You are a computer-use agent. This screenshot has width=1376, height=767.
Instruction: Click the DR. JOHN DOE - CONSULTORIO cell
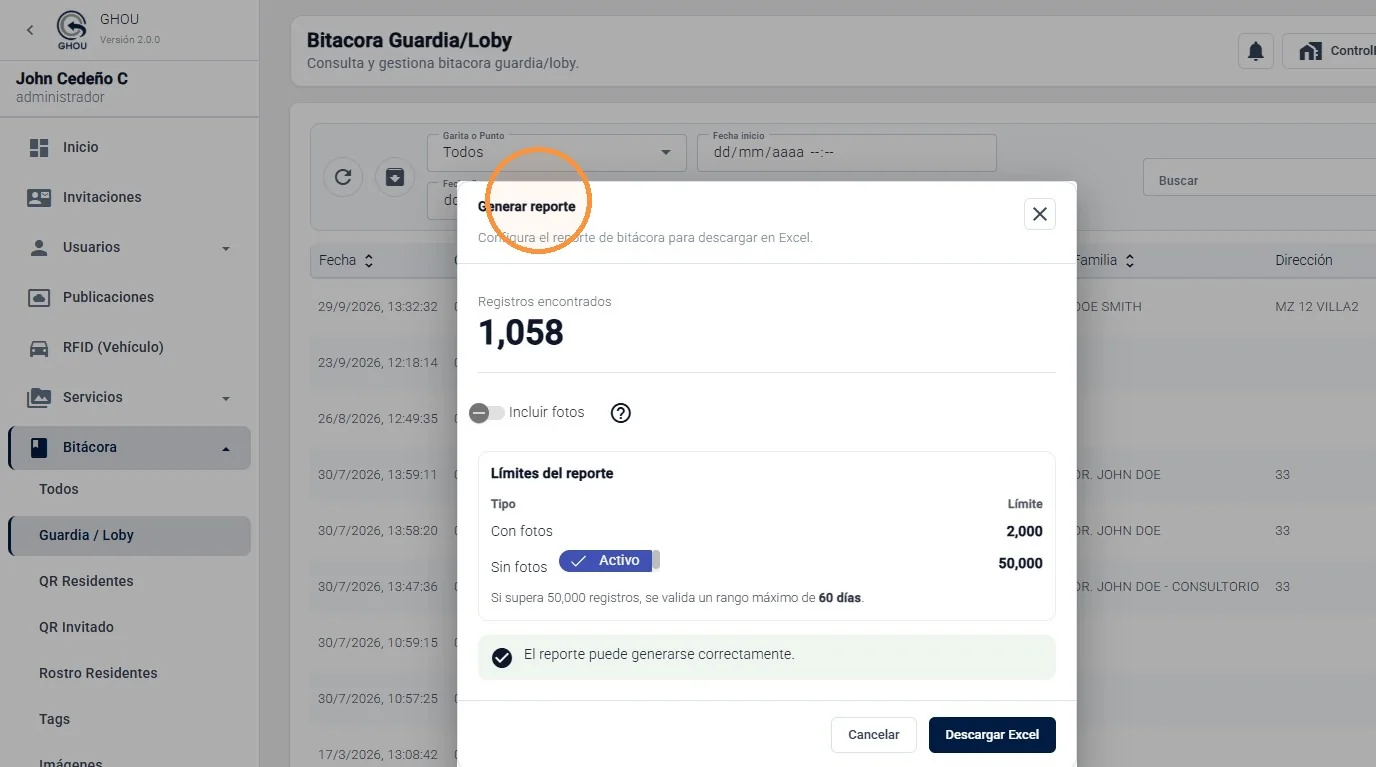1167,587
